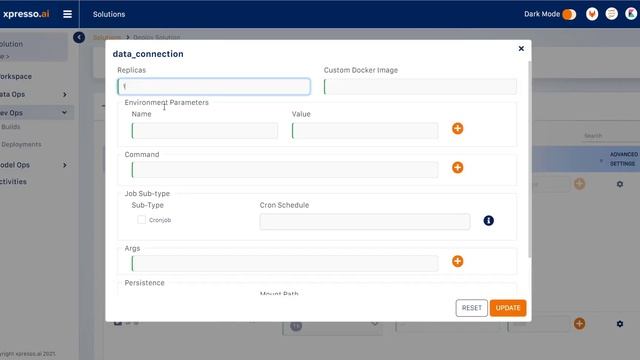Click the Custom Docker Image field
Screen dimensions: 640x360
[420, 87]
